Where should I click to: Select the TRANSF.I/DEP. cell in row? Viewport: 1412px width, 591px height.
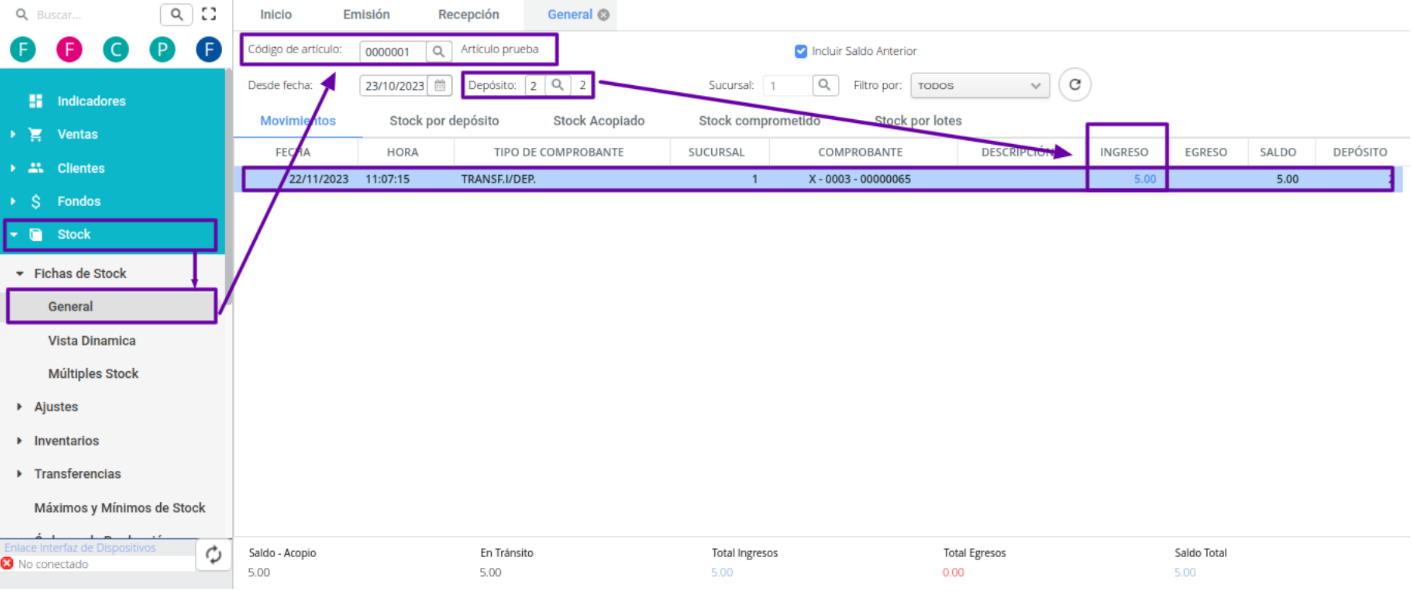pyautogui.click(x=498, y=179)
